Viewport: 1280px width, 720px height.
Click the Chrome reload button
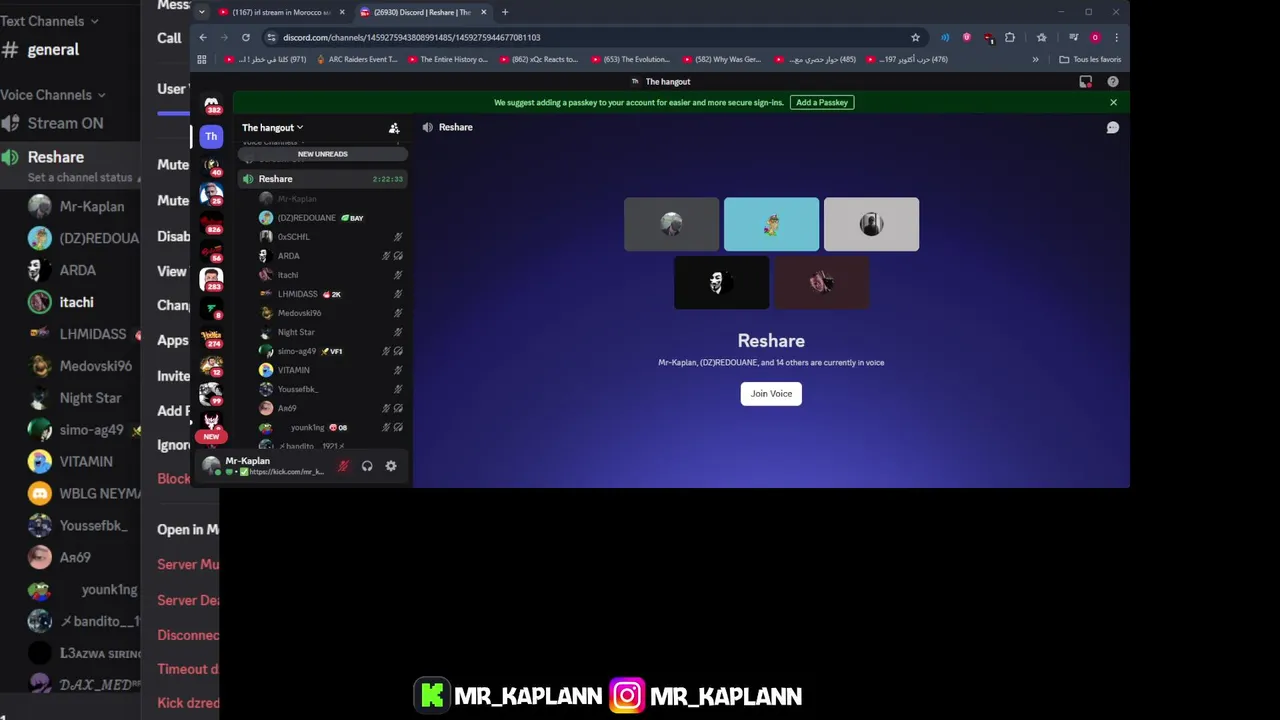(245, 37)
